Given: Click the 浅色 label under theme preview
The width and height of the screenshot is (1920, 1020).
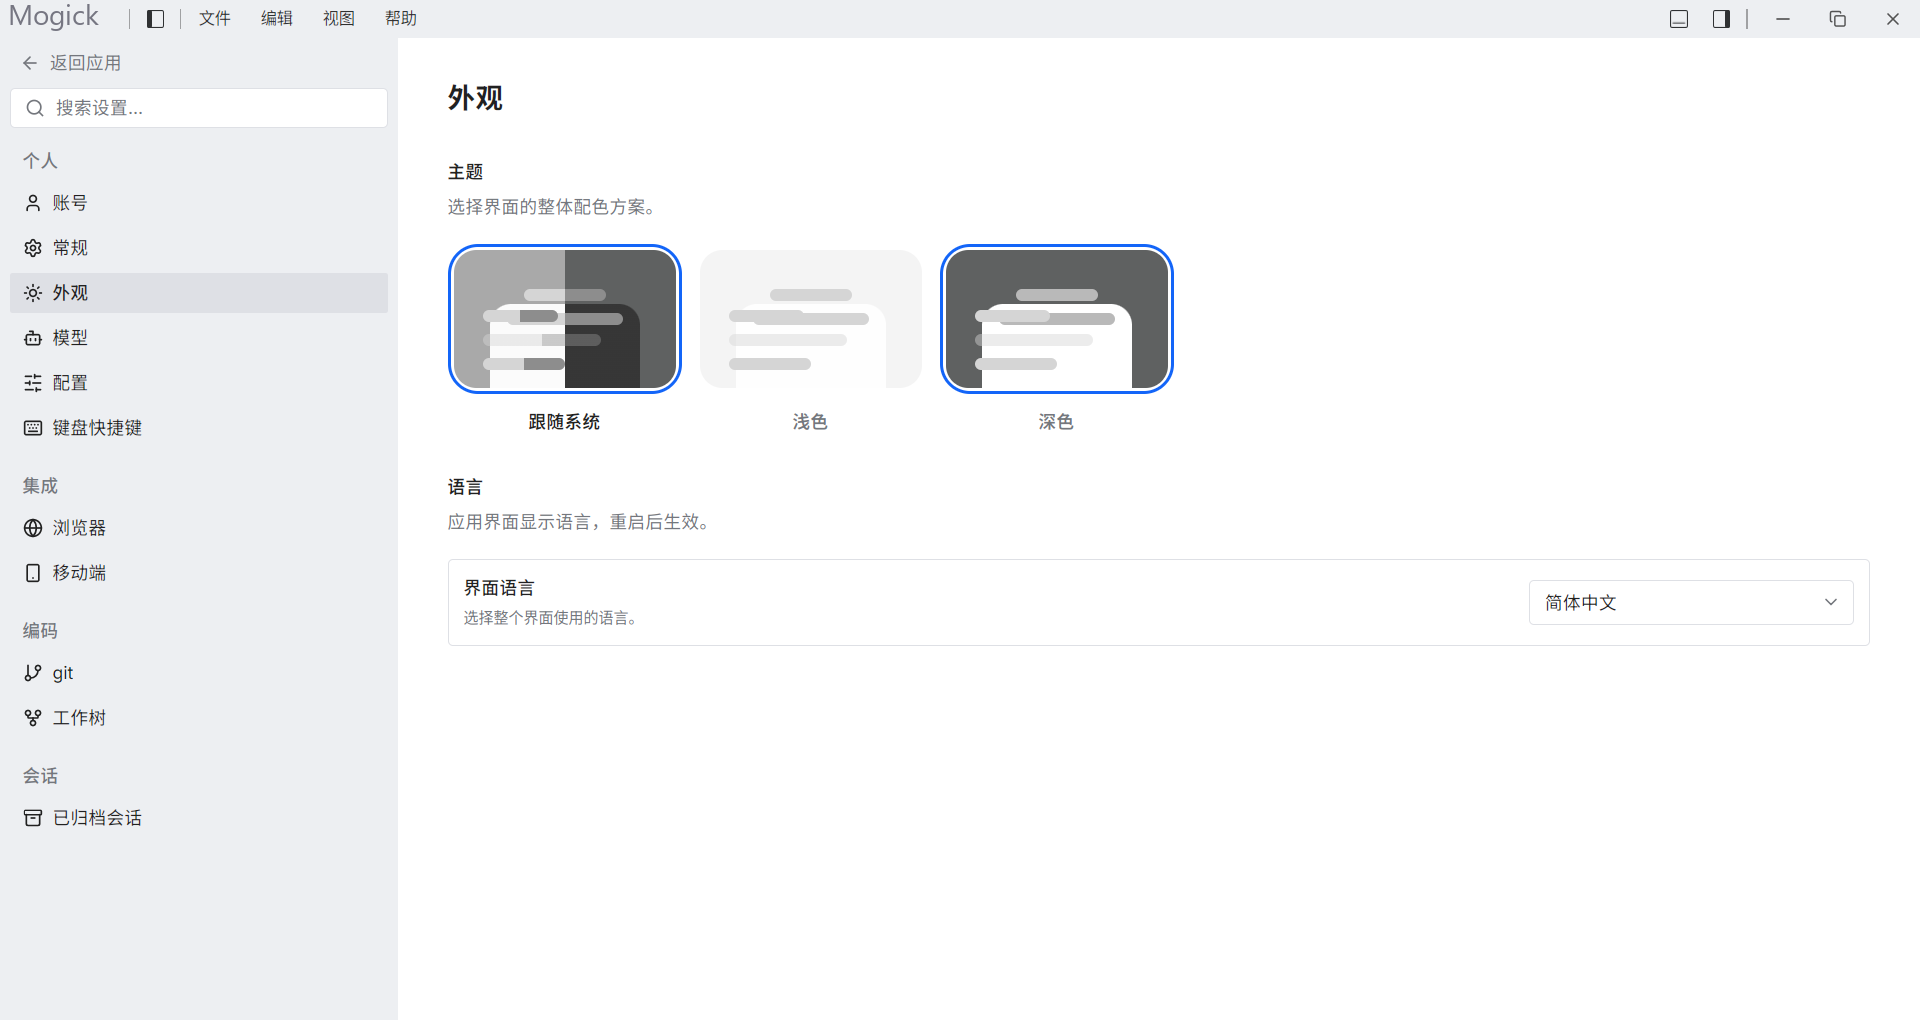Looking at the screenshot, I should (810, 422).
